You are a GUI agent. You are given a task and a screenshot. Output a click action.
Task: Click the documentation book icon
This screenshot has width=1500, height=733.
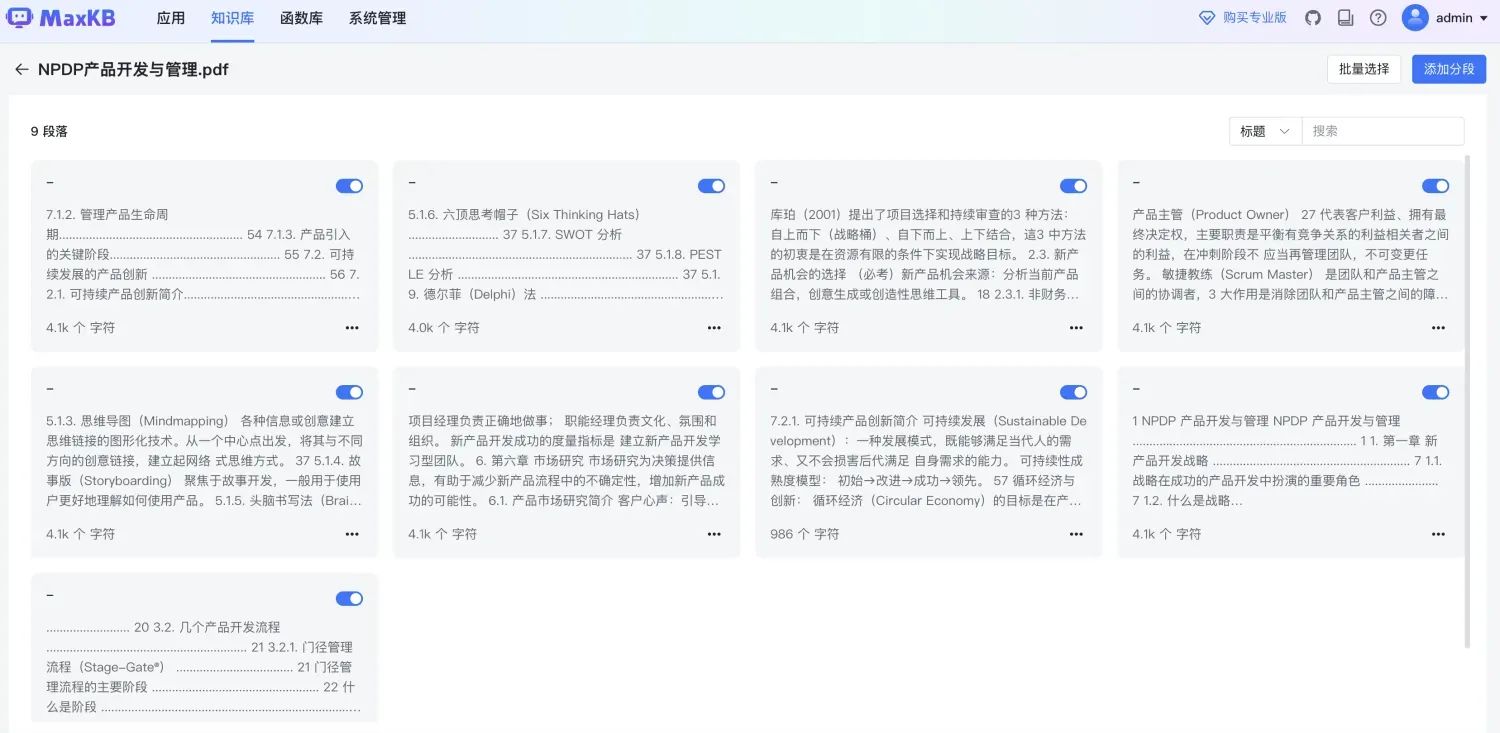click(1345, 17)
